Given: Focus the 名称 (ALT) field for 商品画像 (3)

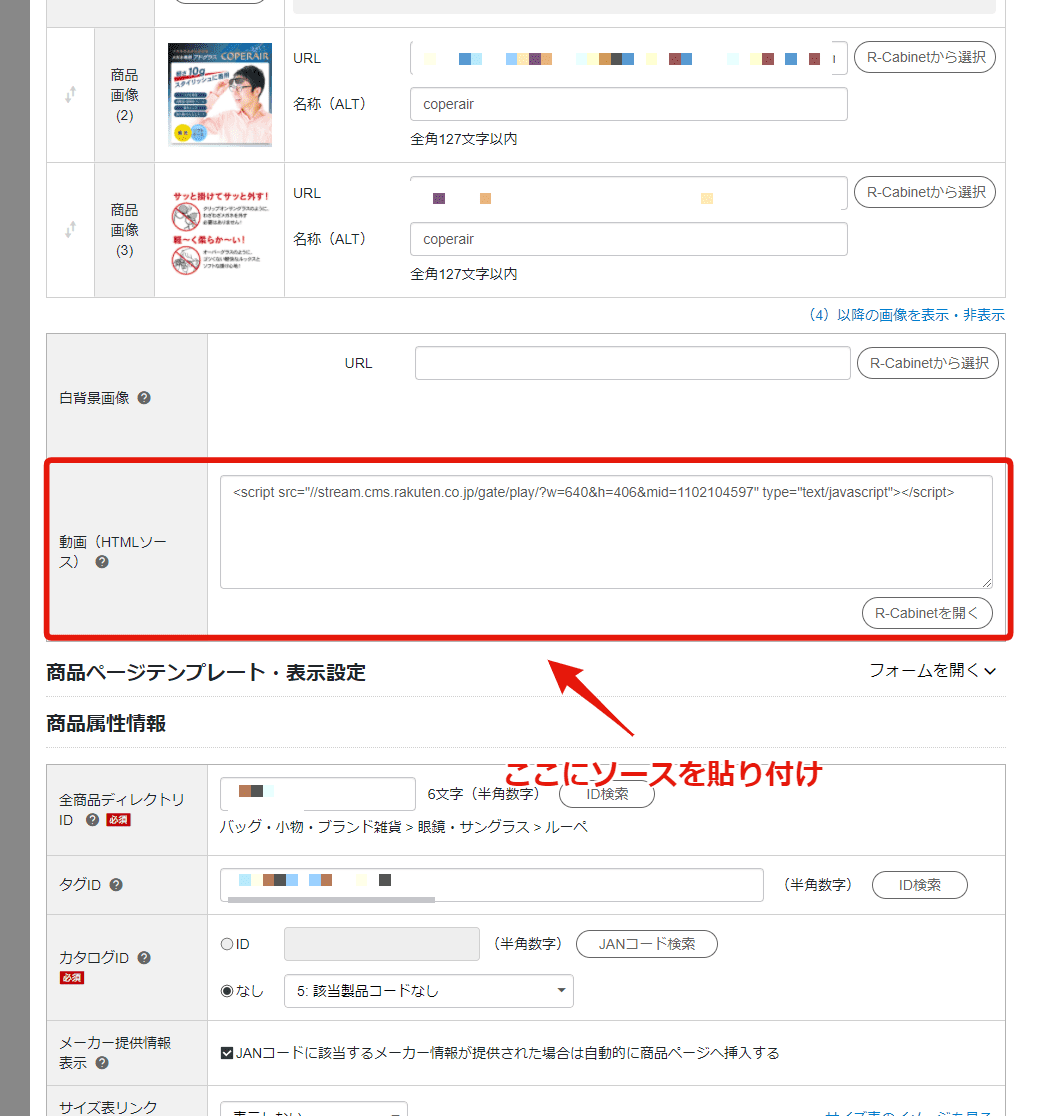Looking at the screenshot, I should point(628,239).
